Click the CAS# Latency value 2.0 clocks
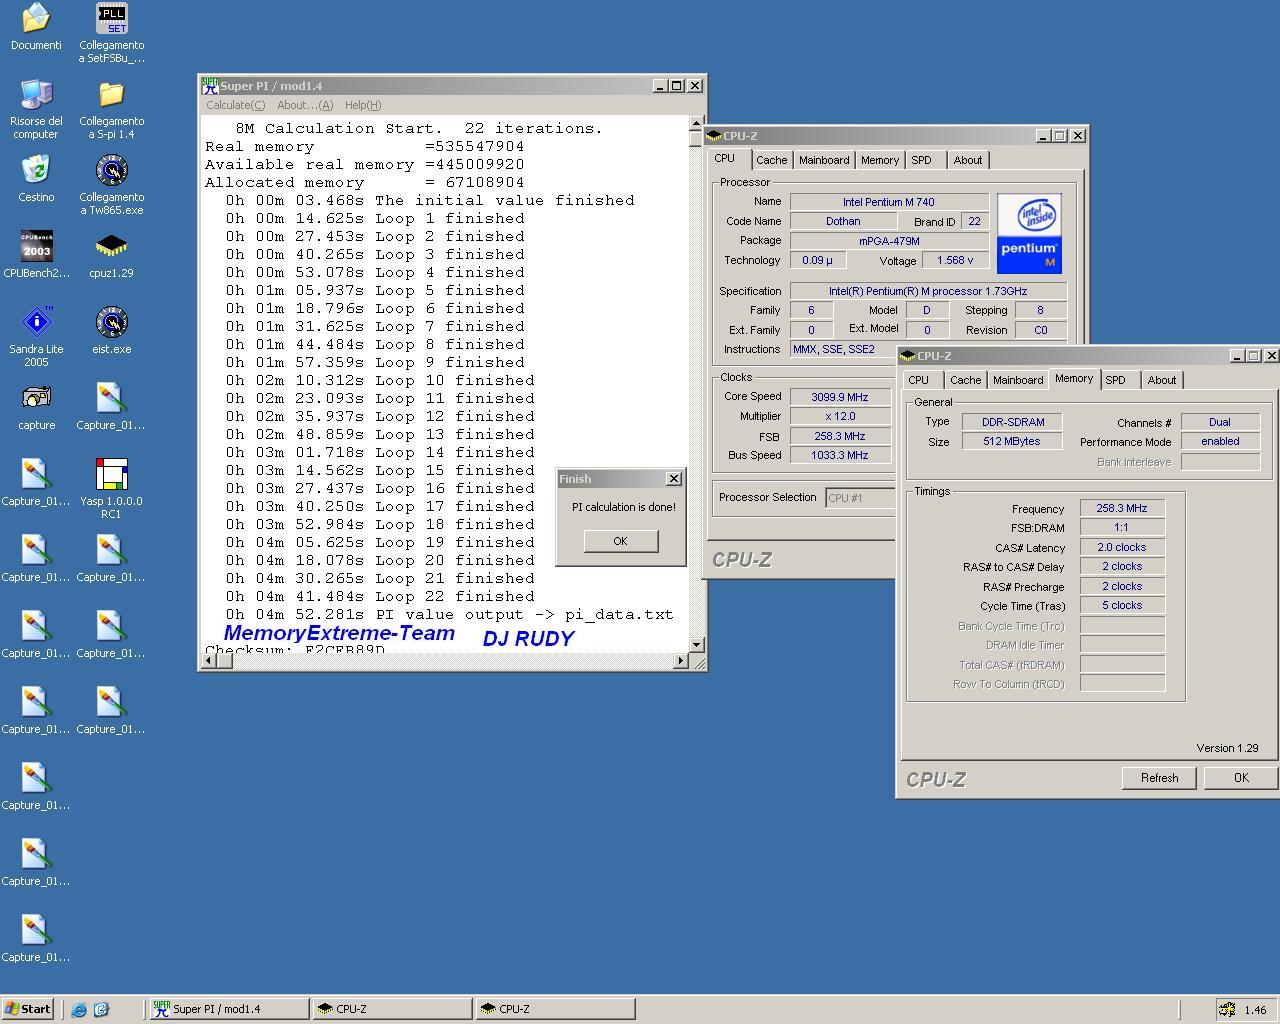This screenshot has width=1280, height=1024. click(1122, 547)
